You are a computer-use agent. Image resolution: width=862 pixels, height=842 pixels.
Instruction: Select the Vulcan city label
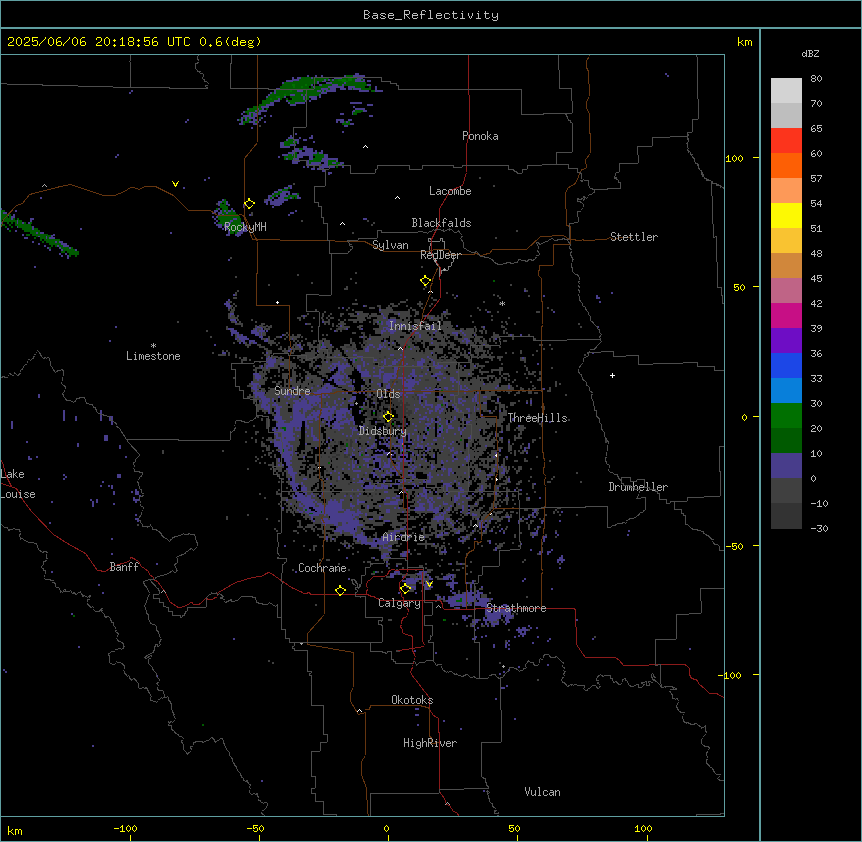(543, 792)
